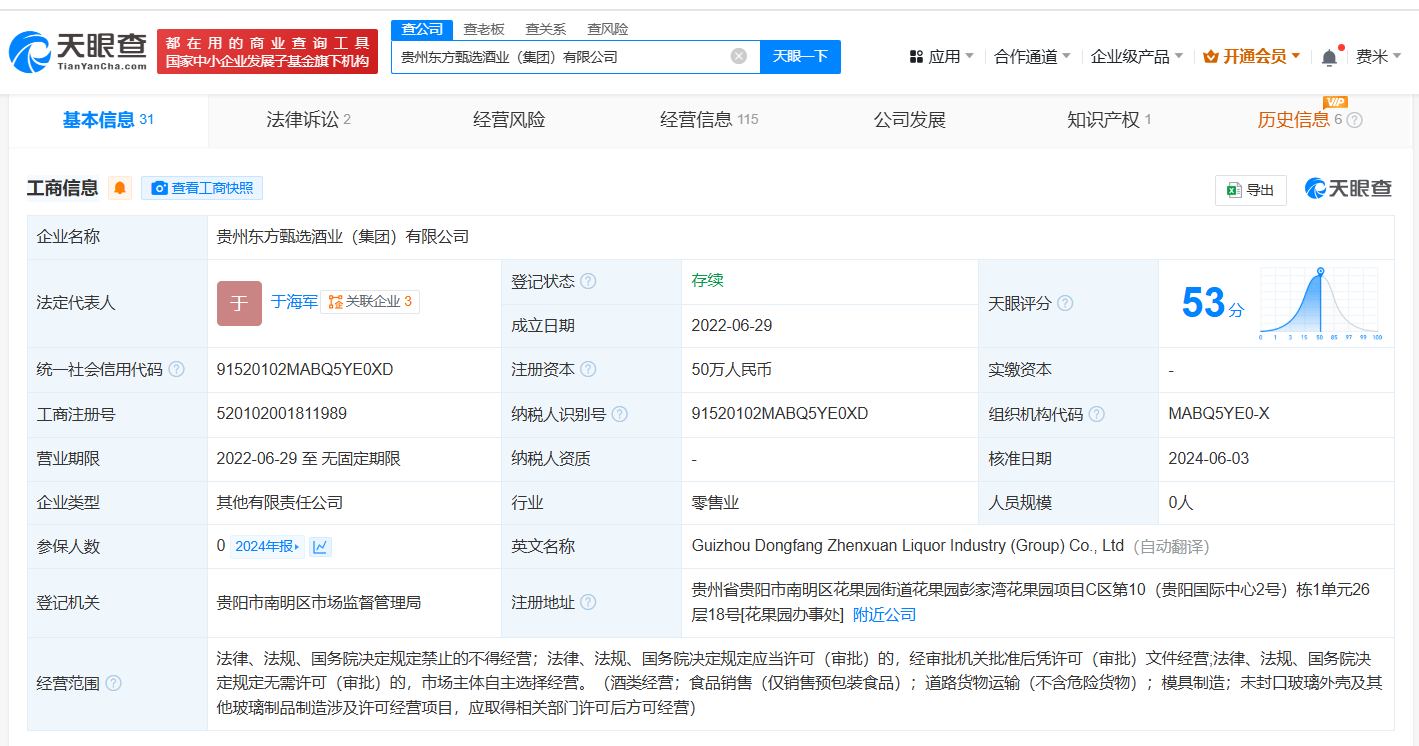Image resolution: width=1419 pixels, height=746 pixels.
Task: Click help icon beside 统一社会信用代码
Action: coord(177,369)
